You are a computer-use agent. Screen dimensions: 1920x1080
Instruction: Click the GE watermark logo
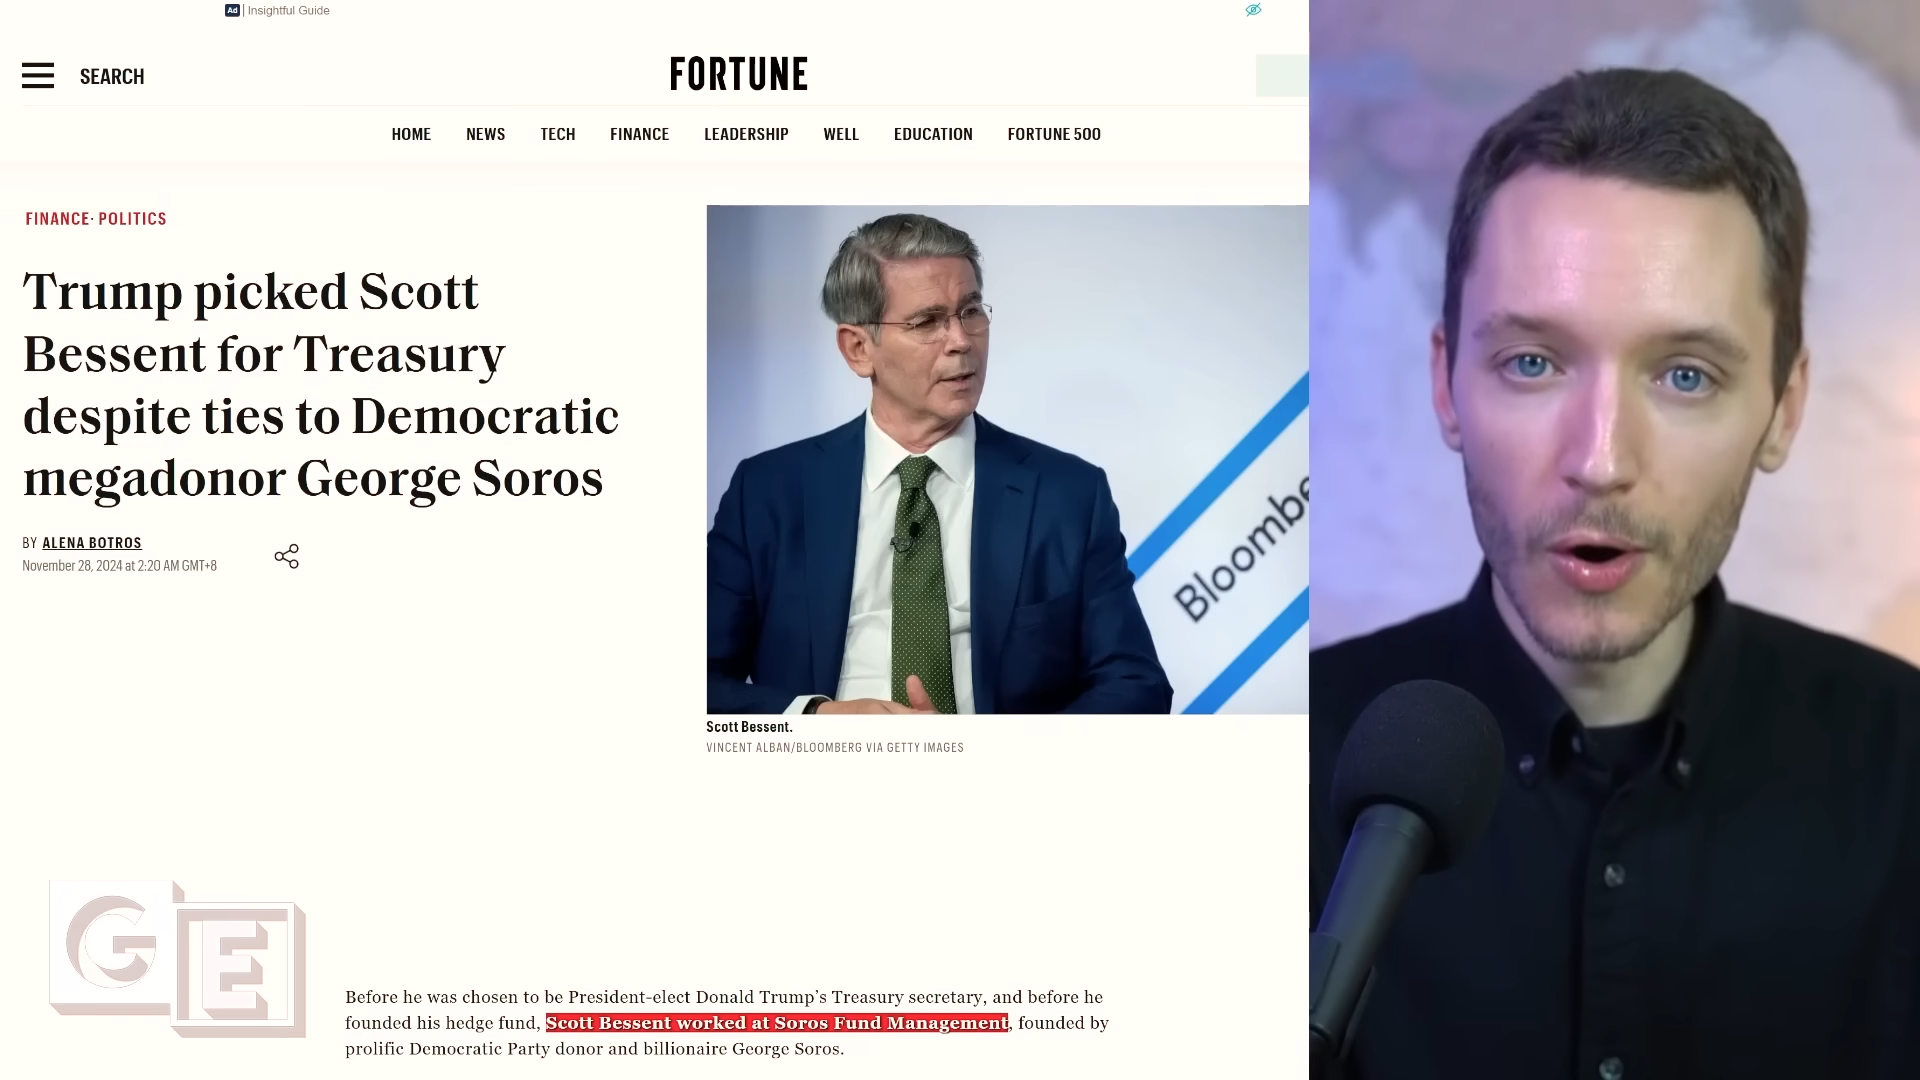(x=178, y=959)
